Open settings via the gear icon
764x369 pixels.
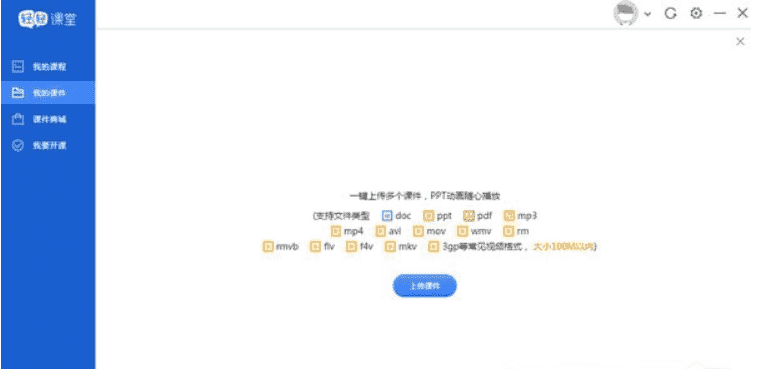[x=696, y=14]
